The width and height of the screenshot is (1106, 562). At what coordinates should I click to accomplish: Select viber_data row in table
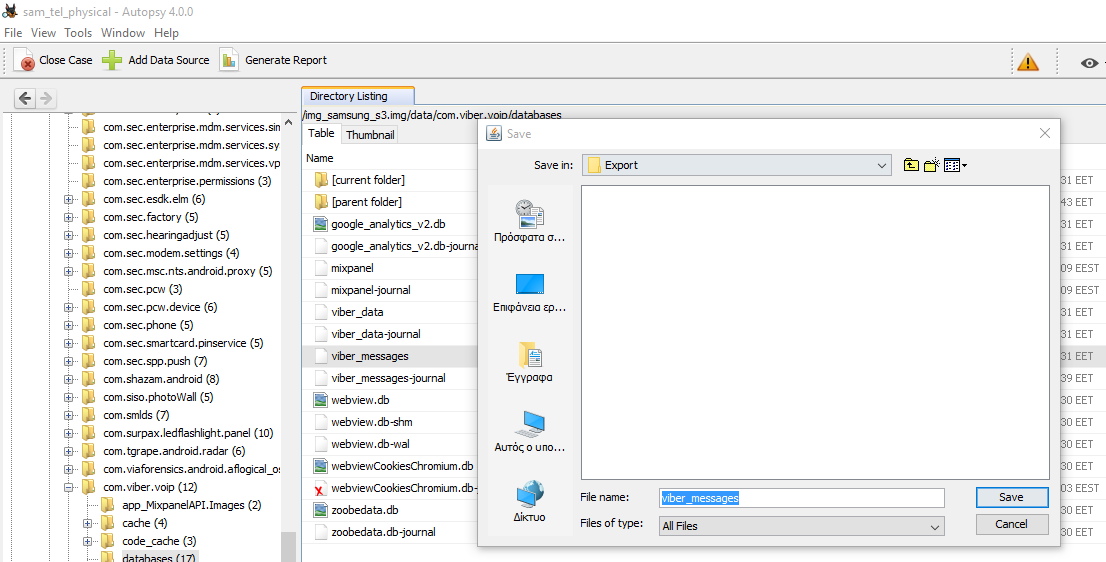click(391, 312)
